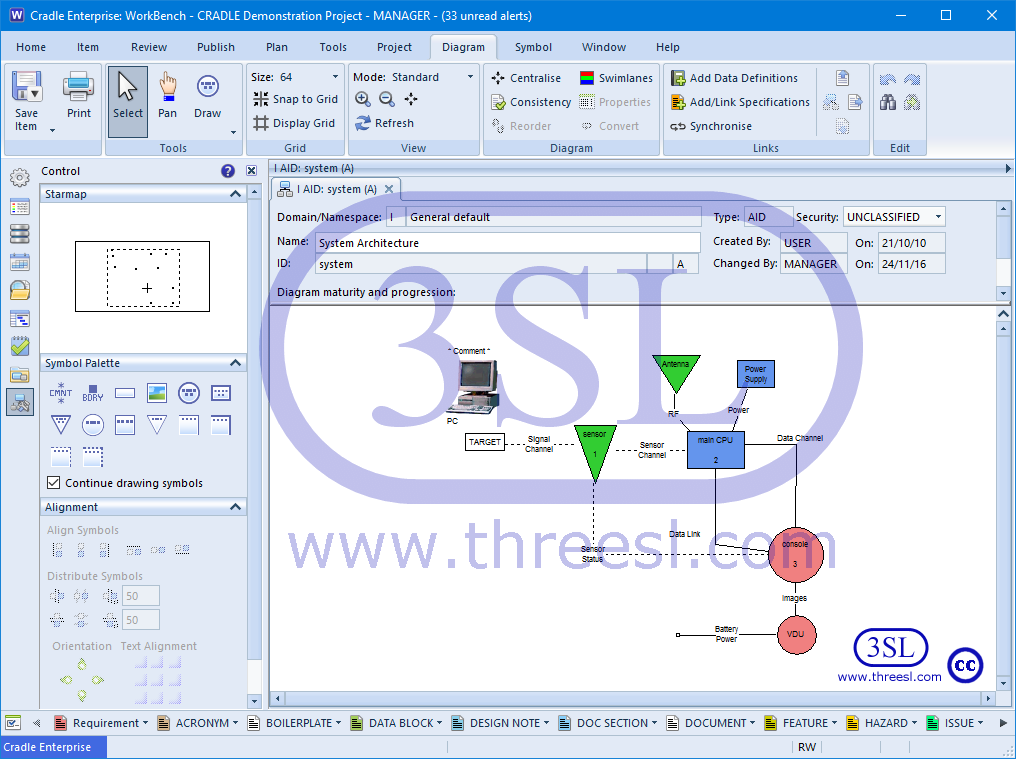
Task: Open the Mode dropdown
Action: tap(470, 77)
